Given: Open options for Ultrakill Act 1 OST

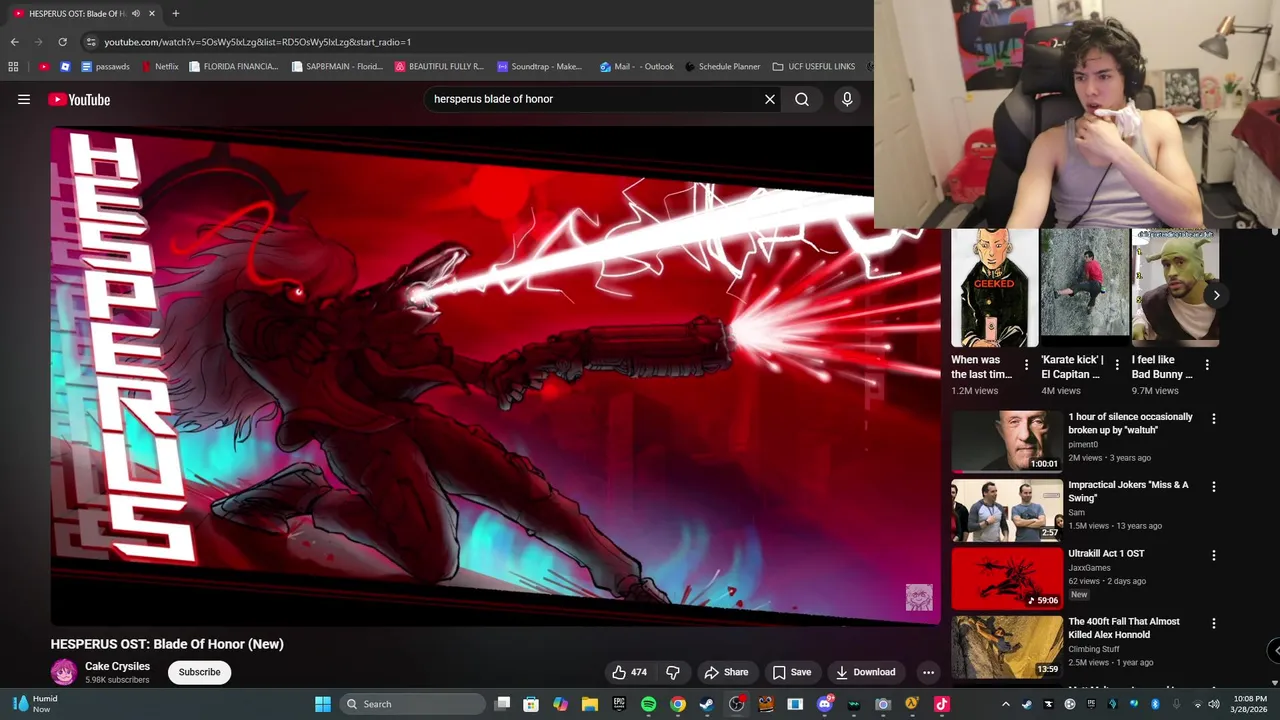Looking at the screenshot, I should (x=1214, y=555).
